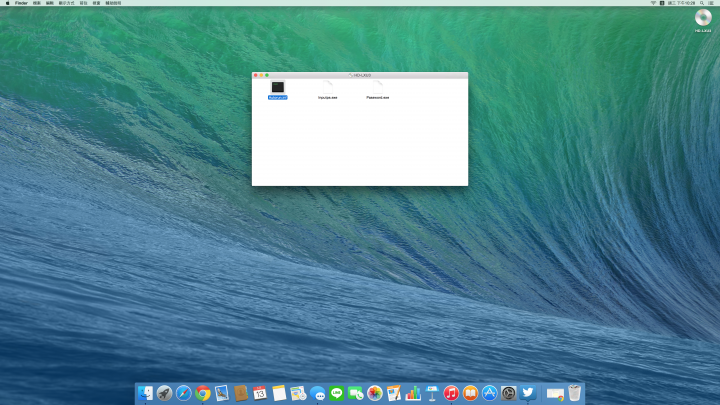Viewport: 720px width, 405px height.
Task: Open App Store icon in Dock
Action: click(489, 393)
